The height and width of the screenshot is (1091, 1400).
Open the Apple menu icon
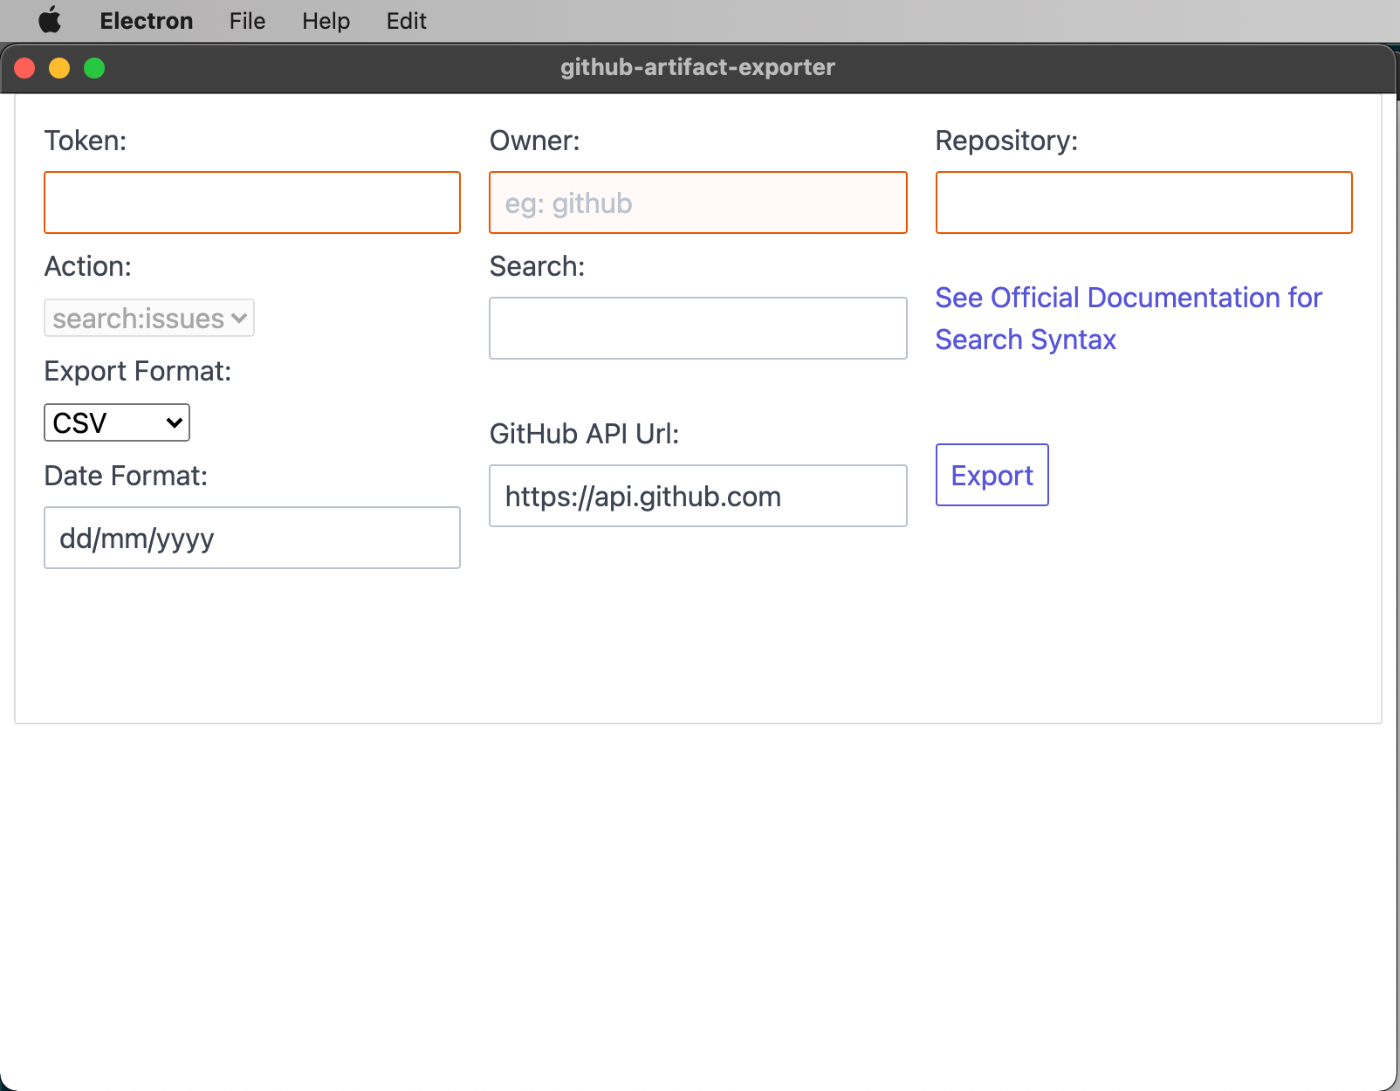49,20
